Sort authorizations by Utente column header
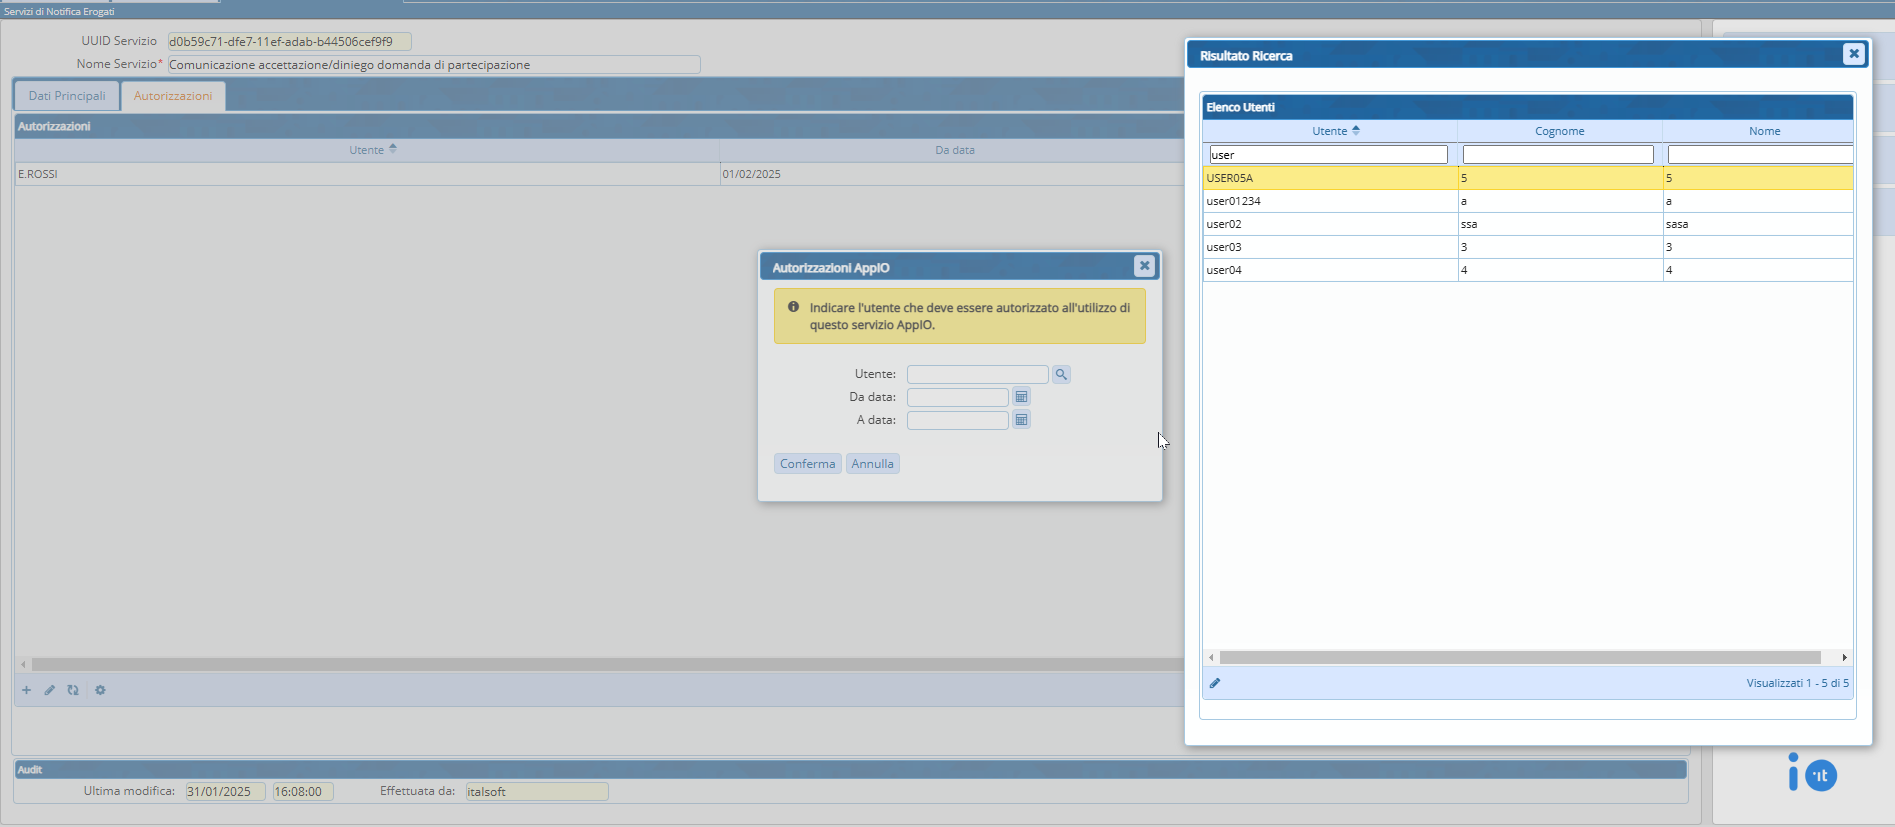 (x=367, y=150)
